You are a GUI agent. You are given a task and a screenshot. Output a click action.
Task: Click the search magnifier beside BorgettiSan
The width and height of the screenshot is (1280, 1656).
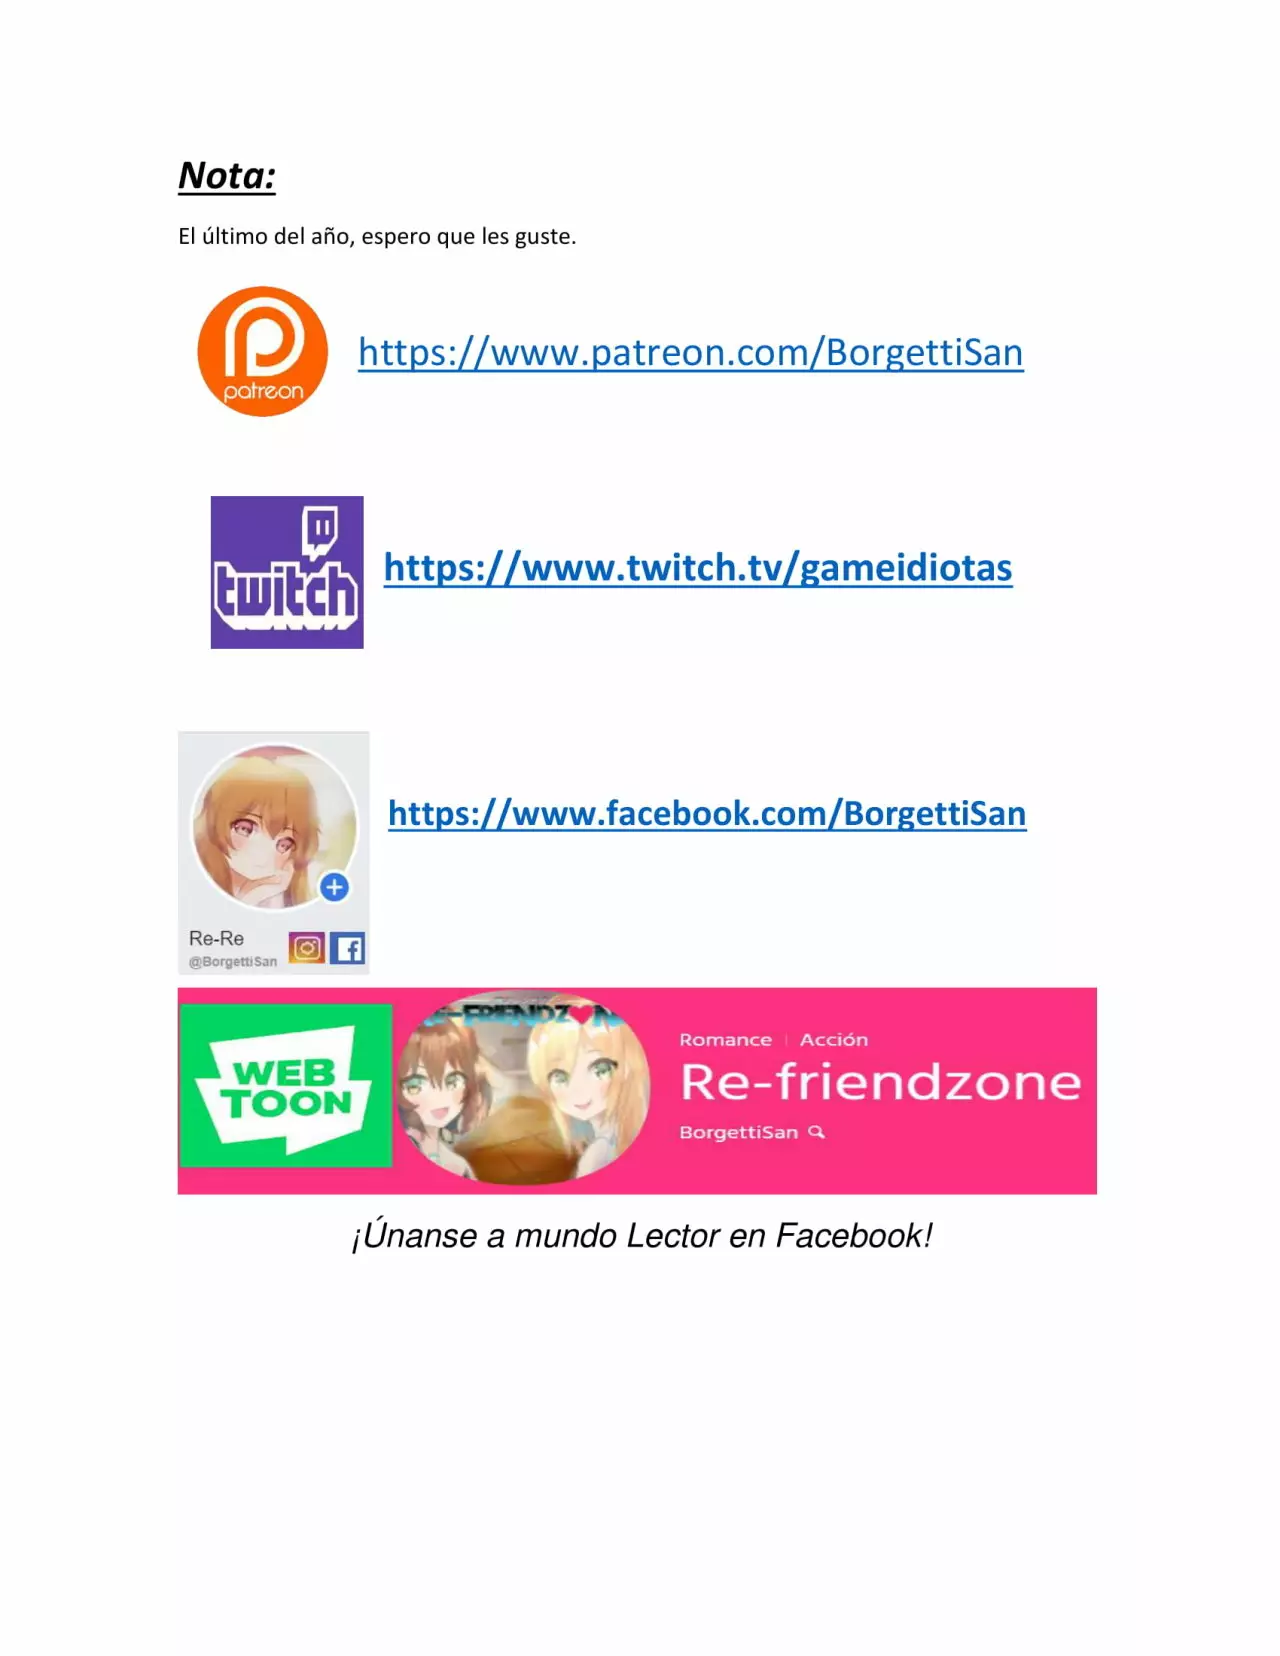[x=817, y=1132]
